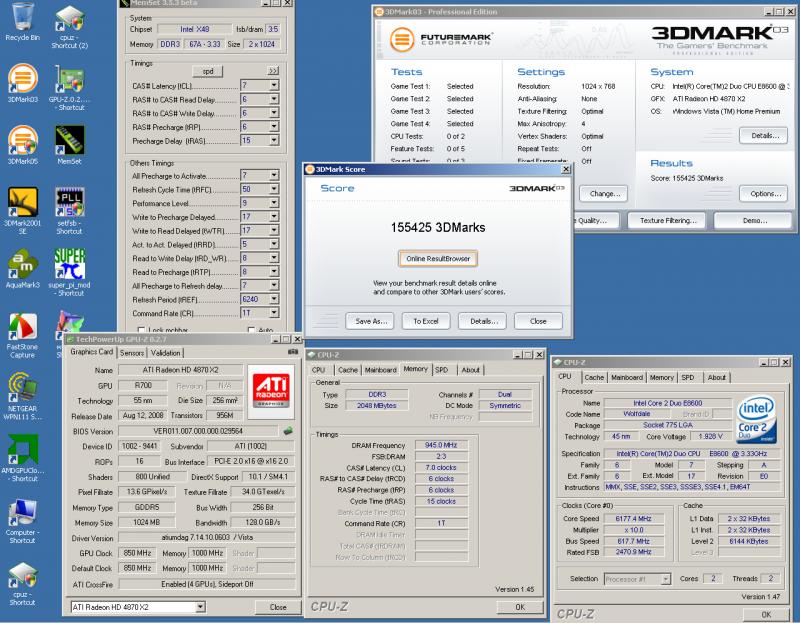Open the setfsb - Shortcut desktop icon
This screenshot has width=800, height=623.
69,210
